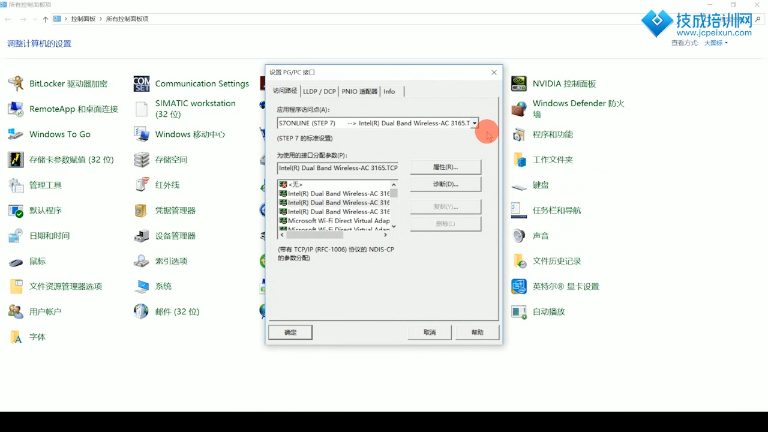The width and height of the screenshot is (768, 432).
Task: Go up one level in Explorer
Action: [45, 19]
